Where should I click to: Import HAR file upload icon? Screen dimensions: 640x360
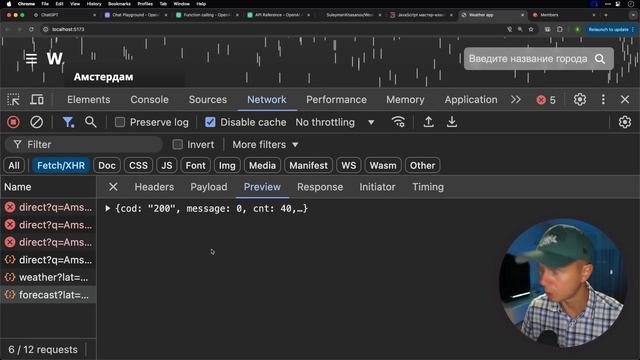(x=428, y=122)
